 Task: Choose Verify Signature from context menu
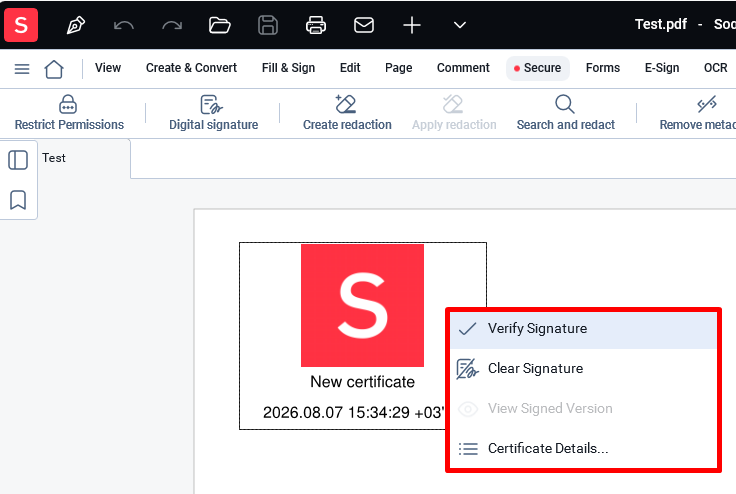point(583,329)
